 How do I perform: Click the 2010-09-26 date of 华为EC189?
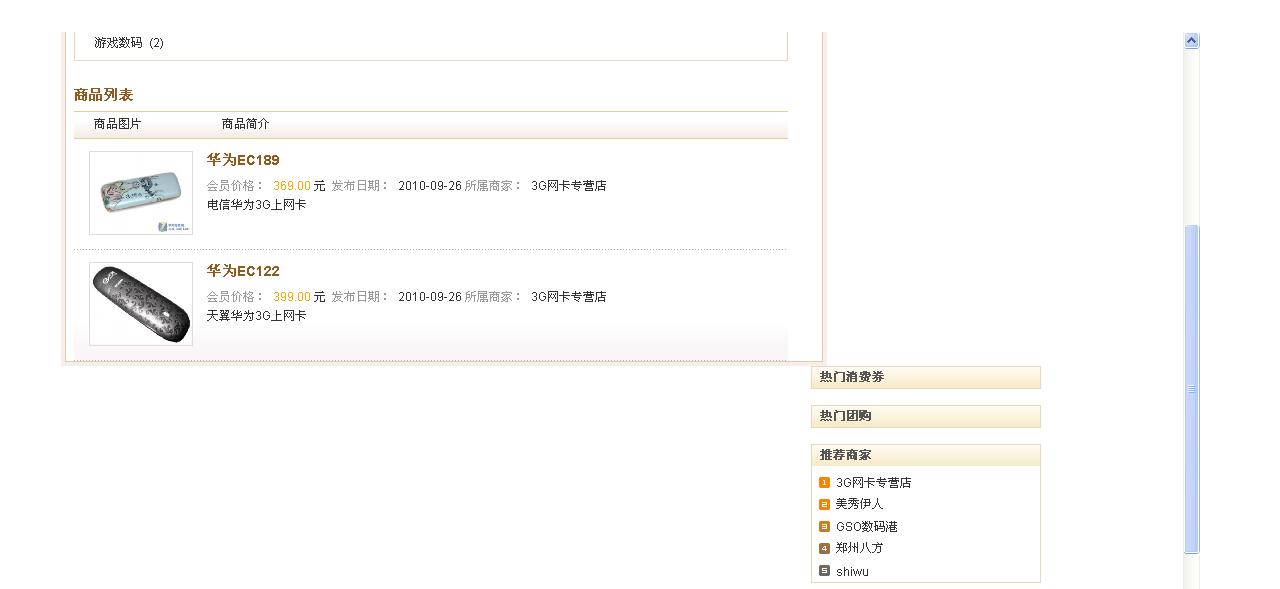430,186
